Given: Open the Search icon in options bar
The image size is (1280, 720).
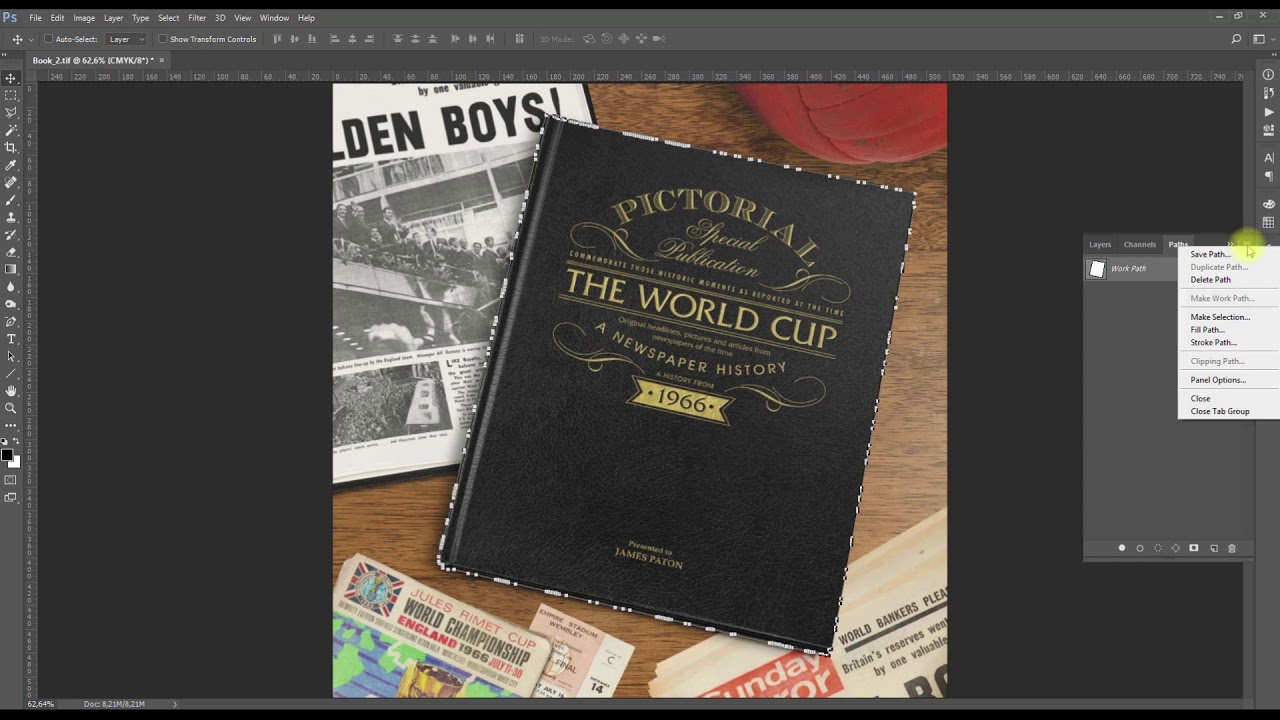Looking at the screenshot, I should point(1237,39).
